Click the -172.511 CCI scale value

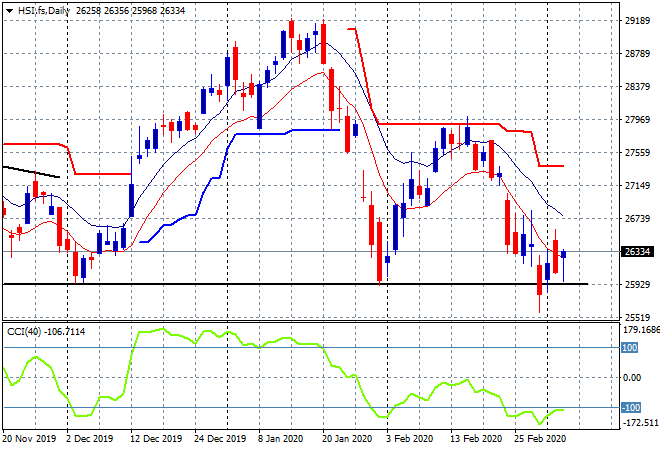[x=640, y=422]
